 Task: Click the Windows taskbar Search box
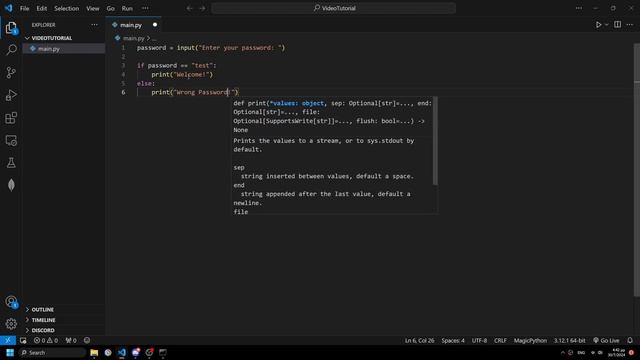coord(52,352)
